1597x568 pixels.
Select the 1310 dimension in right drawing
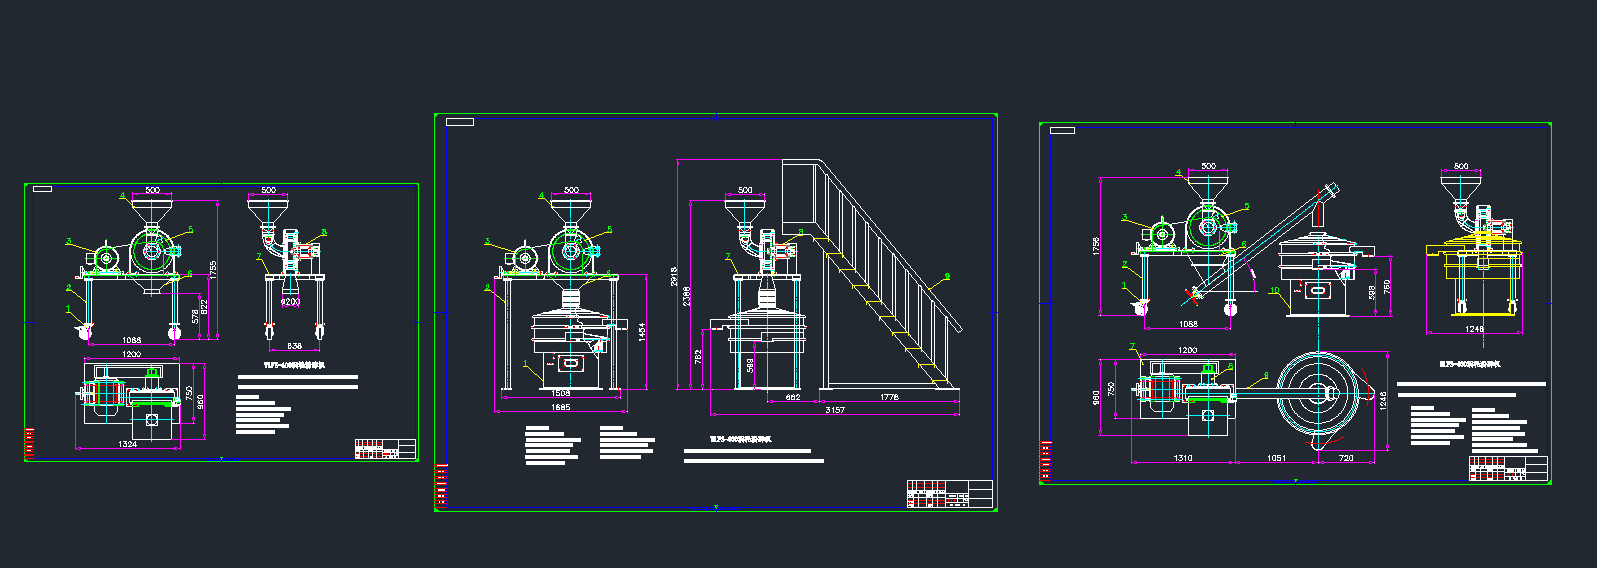(x=1183, y=458)
